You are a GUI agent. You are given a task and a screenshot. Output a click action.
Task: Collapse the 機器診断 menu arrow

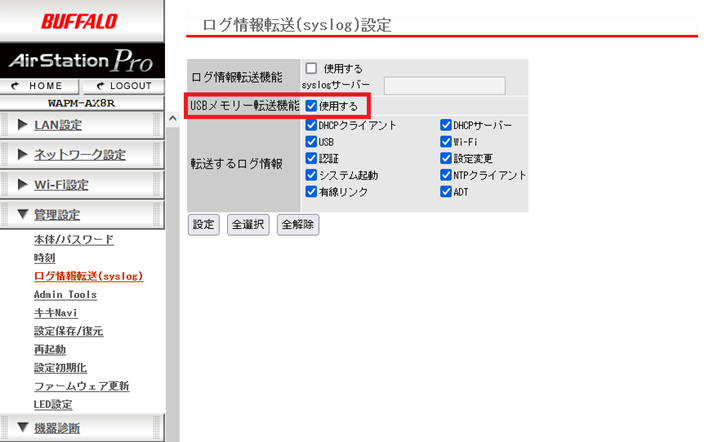[23, 427]
